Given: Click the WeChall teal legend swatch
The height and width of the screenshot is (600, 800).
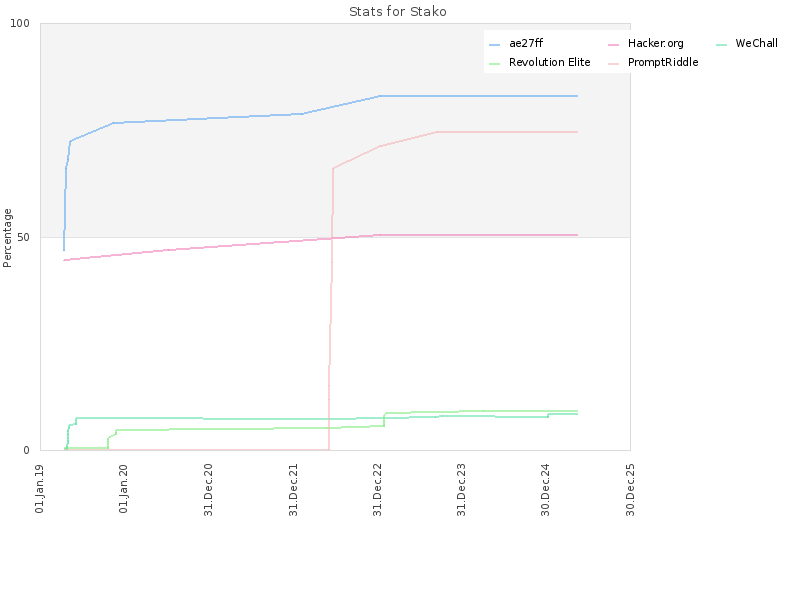Looking at the screenshot, I should pos(721,45).
